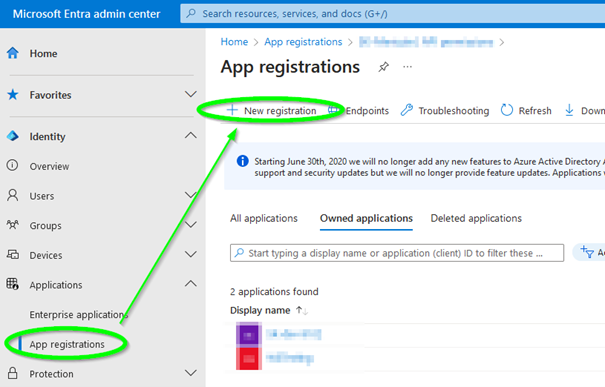
Task: Click the red application icon
Action: tap(249, 359)
